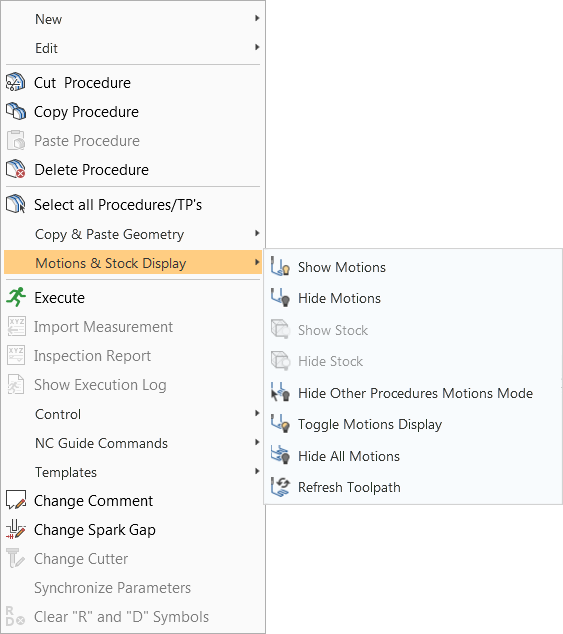Click the Select all Procedures/TP's icon
Image resolution: width=563 pixels, height=634 pixels.
click(16, 204)
